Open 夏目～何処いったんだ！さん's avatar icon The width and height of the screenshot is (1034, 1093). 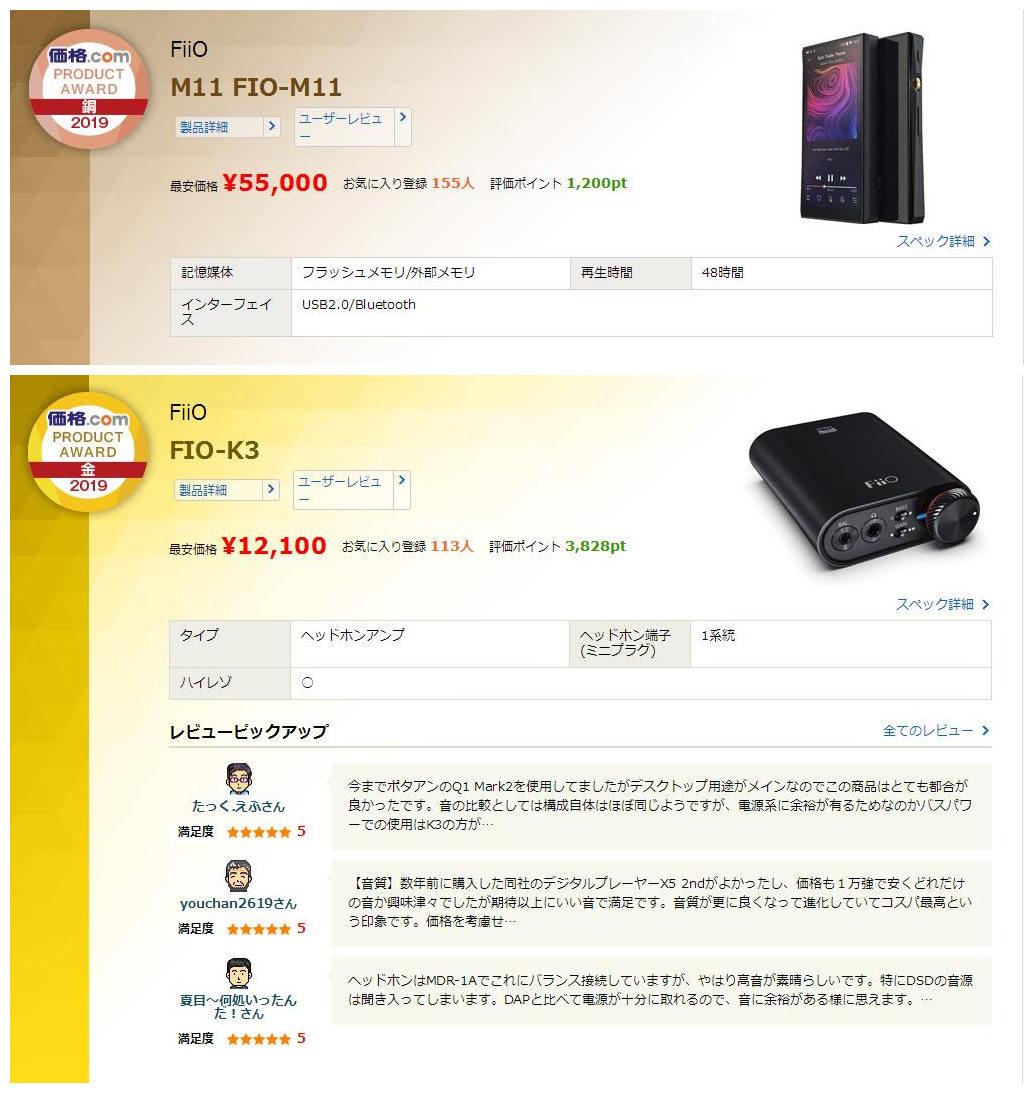coord(239,973)
